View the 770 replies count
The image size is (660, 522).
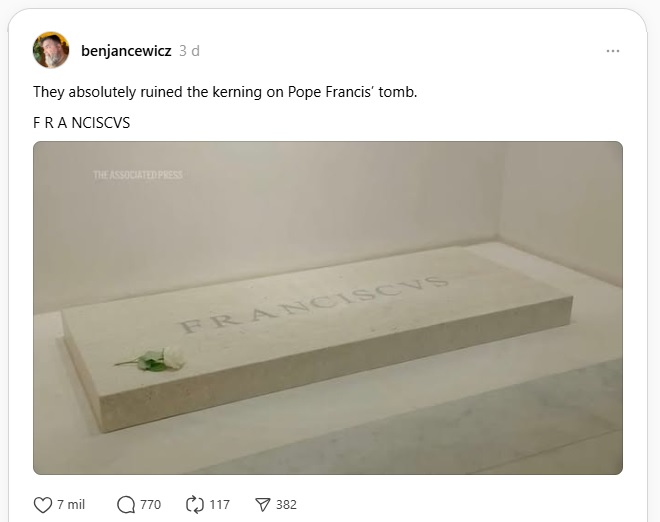click(x=151, y=504)
